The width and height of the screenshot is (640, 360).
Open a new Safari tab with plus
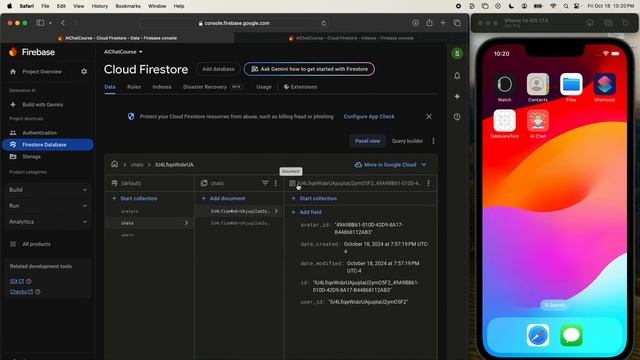(443, 23)
